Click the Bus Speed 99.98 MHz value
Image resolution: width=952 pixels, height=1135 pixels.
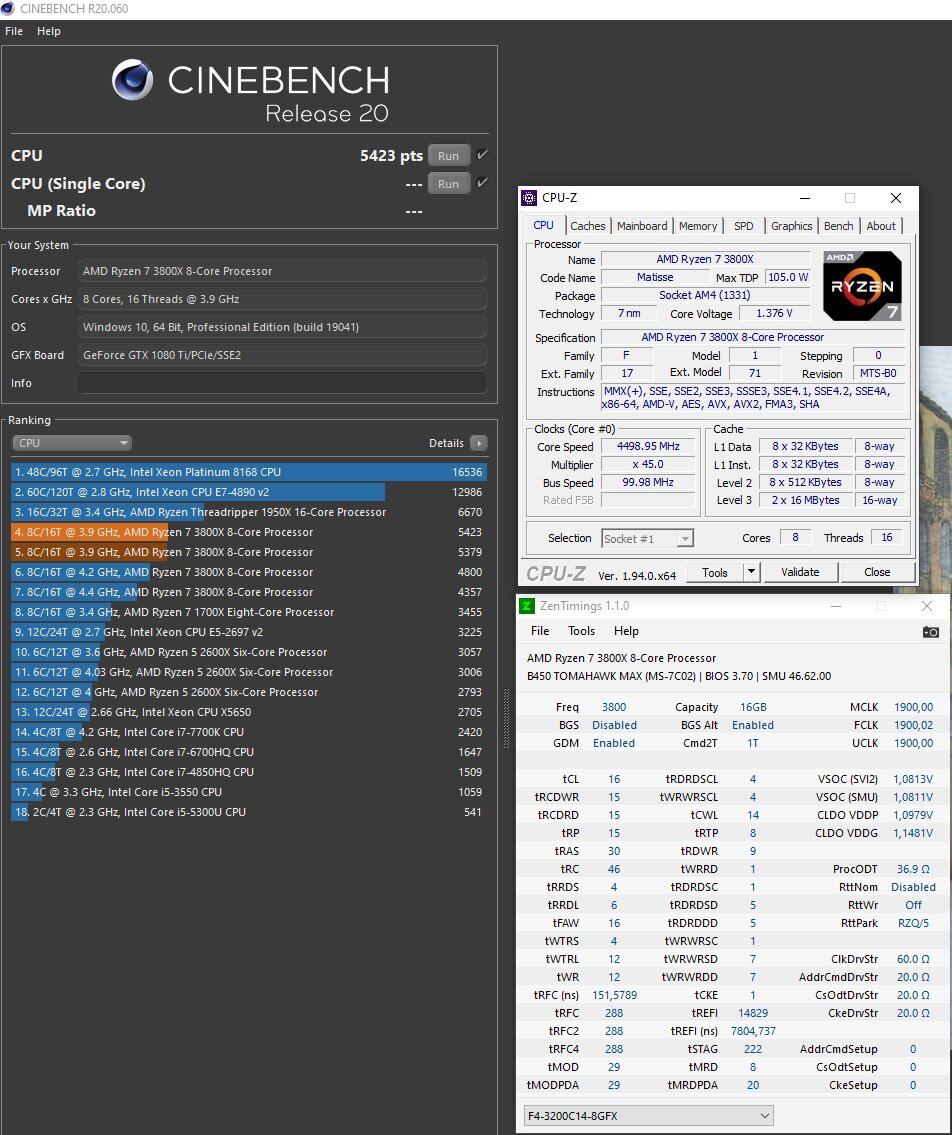point(648,483)
